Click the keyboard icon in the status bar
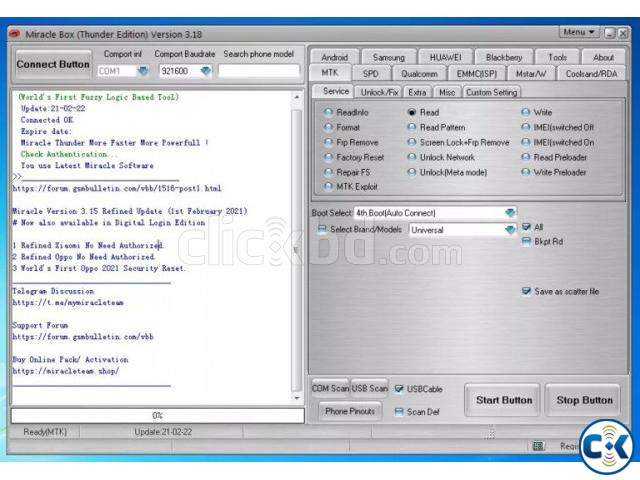The width and height of the screenshot is (640, 480). pos(538,446)
